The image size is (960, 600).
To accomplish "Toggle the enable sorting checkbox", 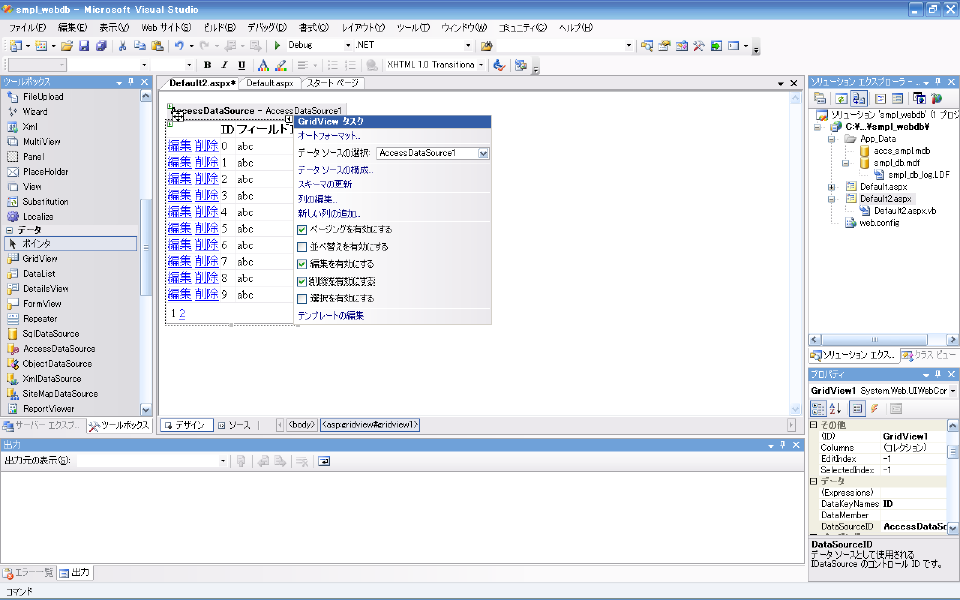I will click(x=302, y=247).
